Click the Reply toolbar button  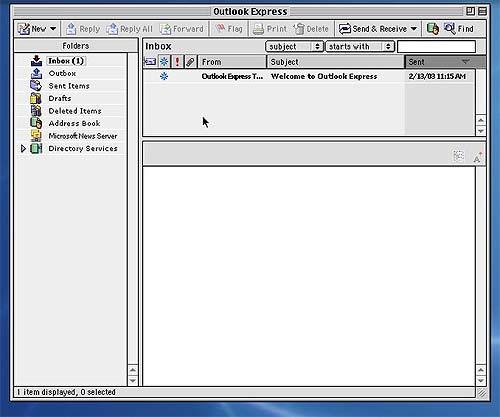[83, 29]
